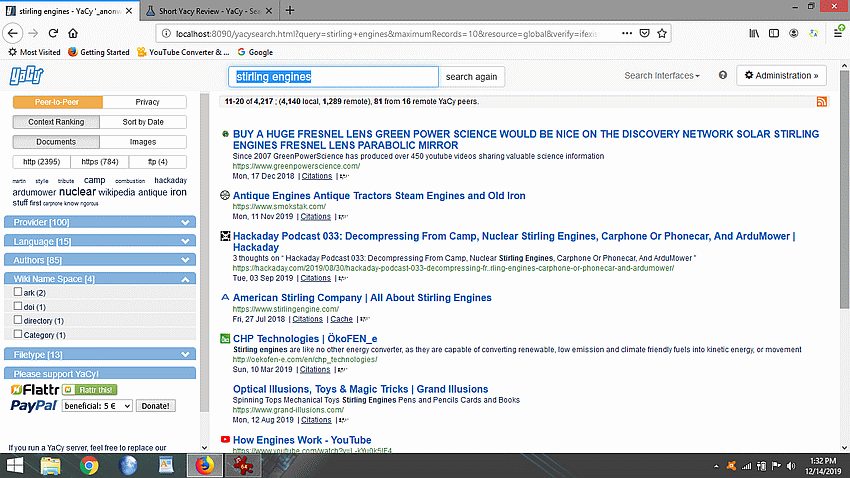This screenshot has width=850, height=478.
Task: Open the Administration menu
Action: 782,75
